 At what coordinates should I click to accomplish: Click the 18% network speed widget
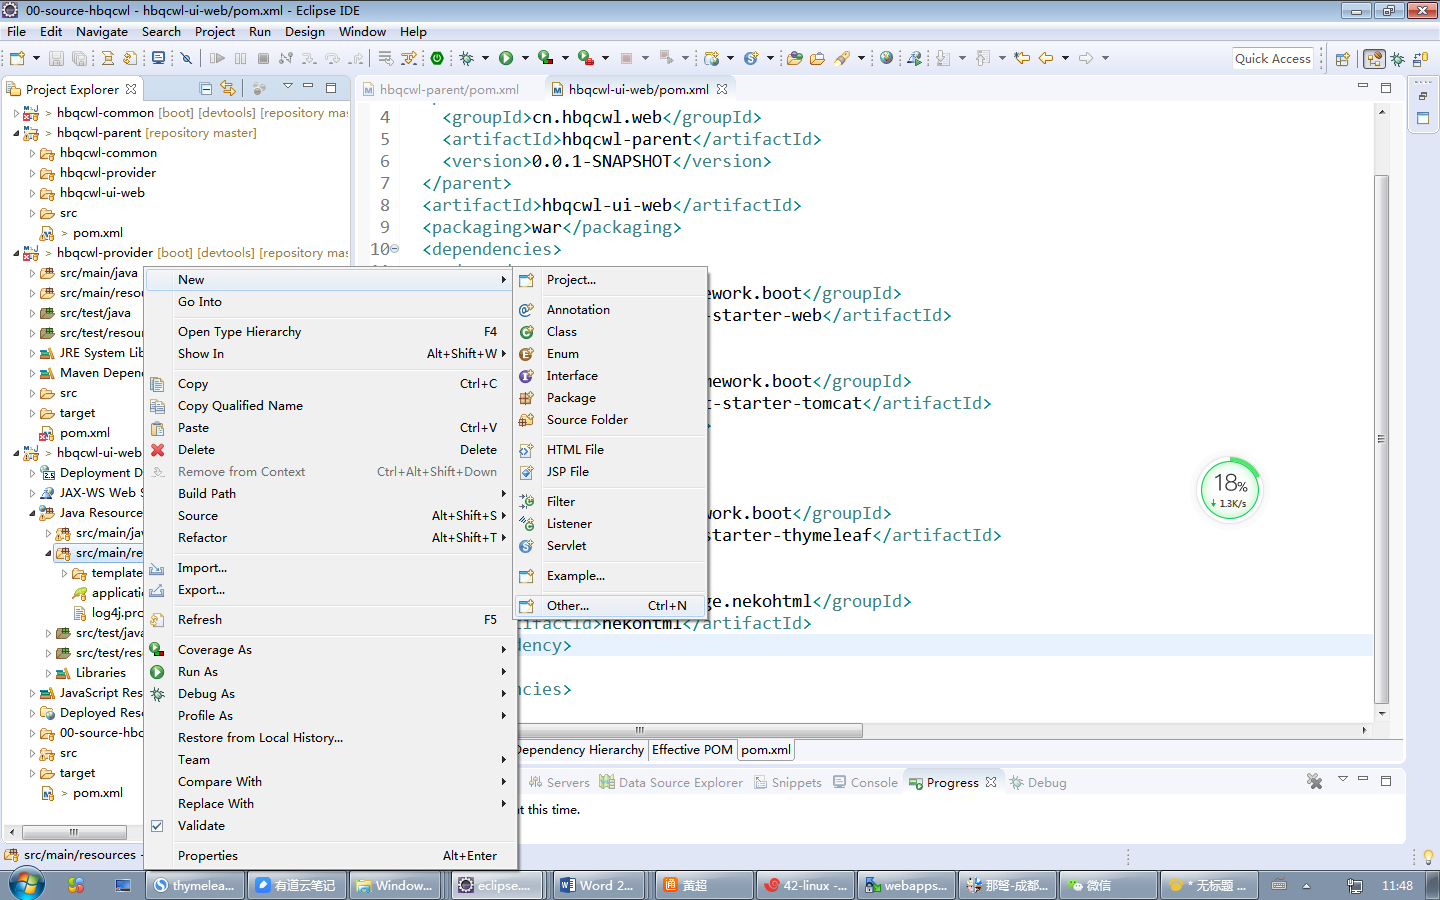1230,488
